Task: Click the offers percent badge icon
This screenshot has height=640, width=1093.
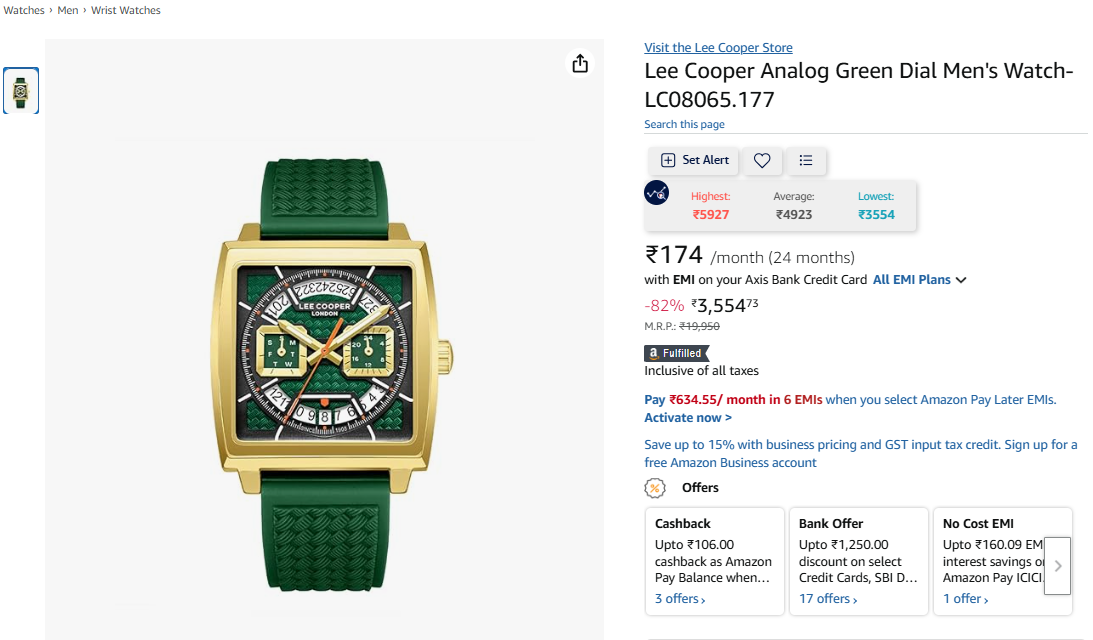Action: (x=655, y=488)
